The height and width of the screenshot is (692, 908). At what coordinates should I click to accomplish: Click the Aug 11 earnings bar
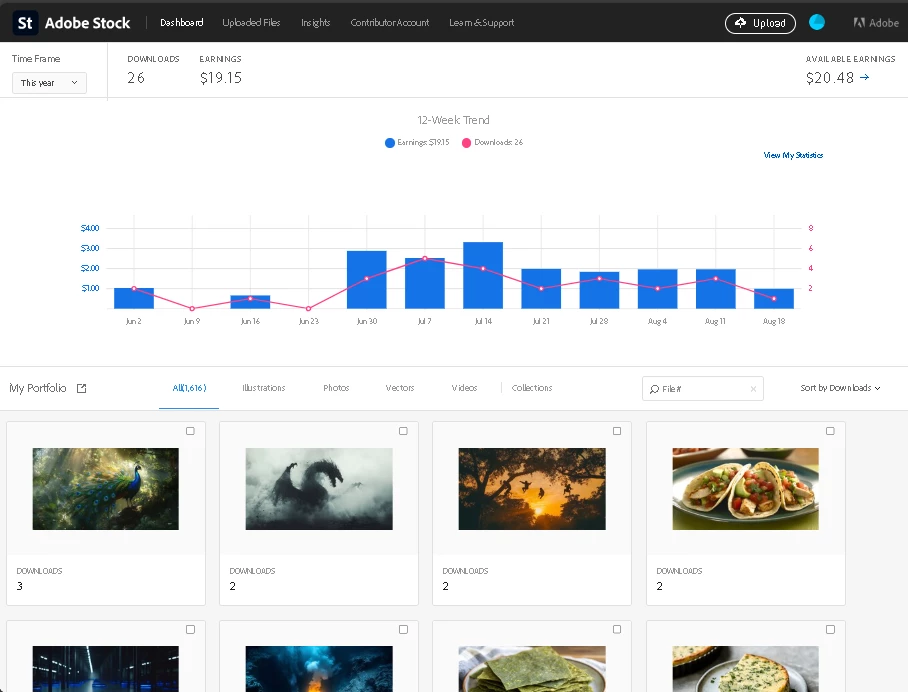(716, 288)
